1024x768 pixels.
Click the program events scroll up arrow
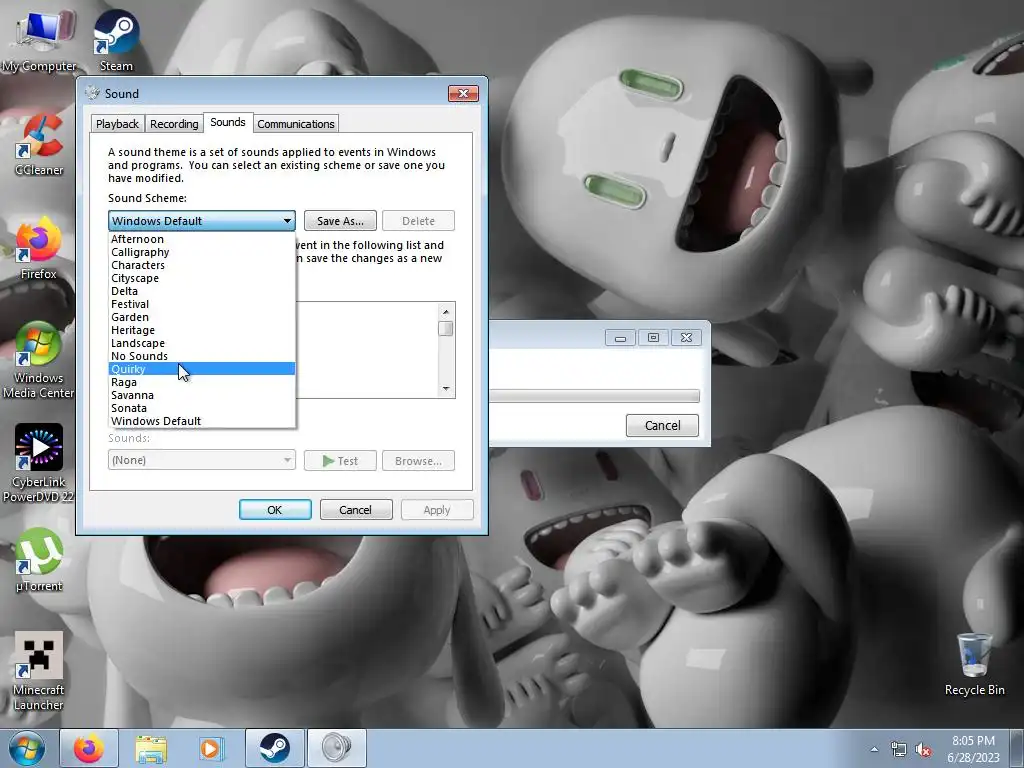446,312
